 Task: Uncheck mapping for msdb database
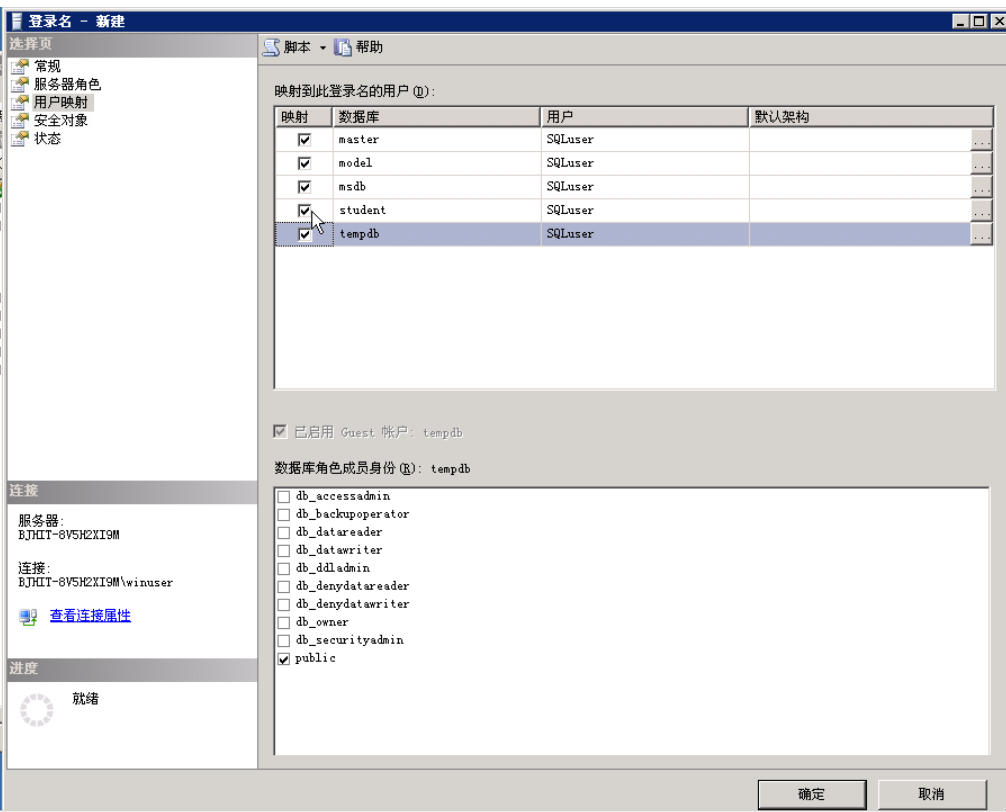tap(304, 187)
